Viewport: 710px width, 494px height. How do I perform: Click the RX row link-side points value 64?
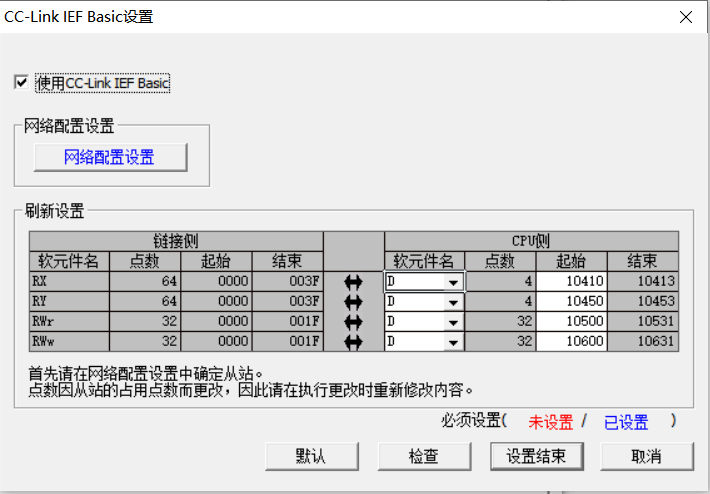pyautogui.click(x=145, y=281)
